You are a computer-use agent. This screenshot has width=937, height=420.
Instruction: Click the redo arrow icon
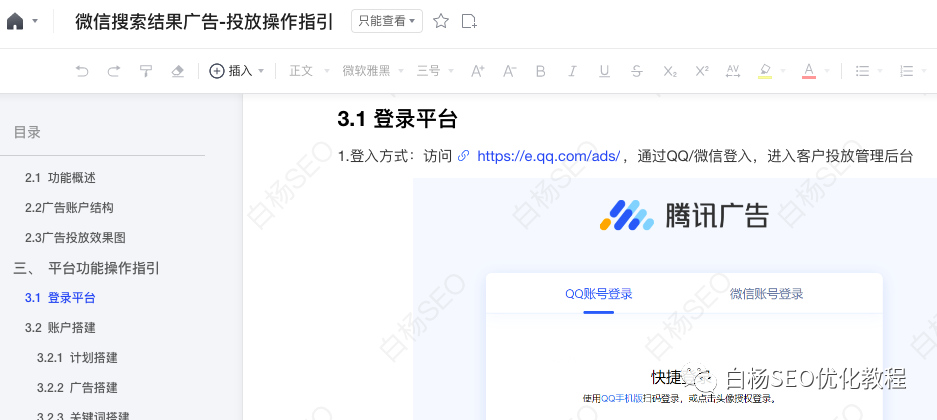pyautogui.click(x=114, y=71)
